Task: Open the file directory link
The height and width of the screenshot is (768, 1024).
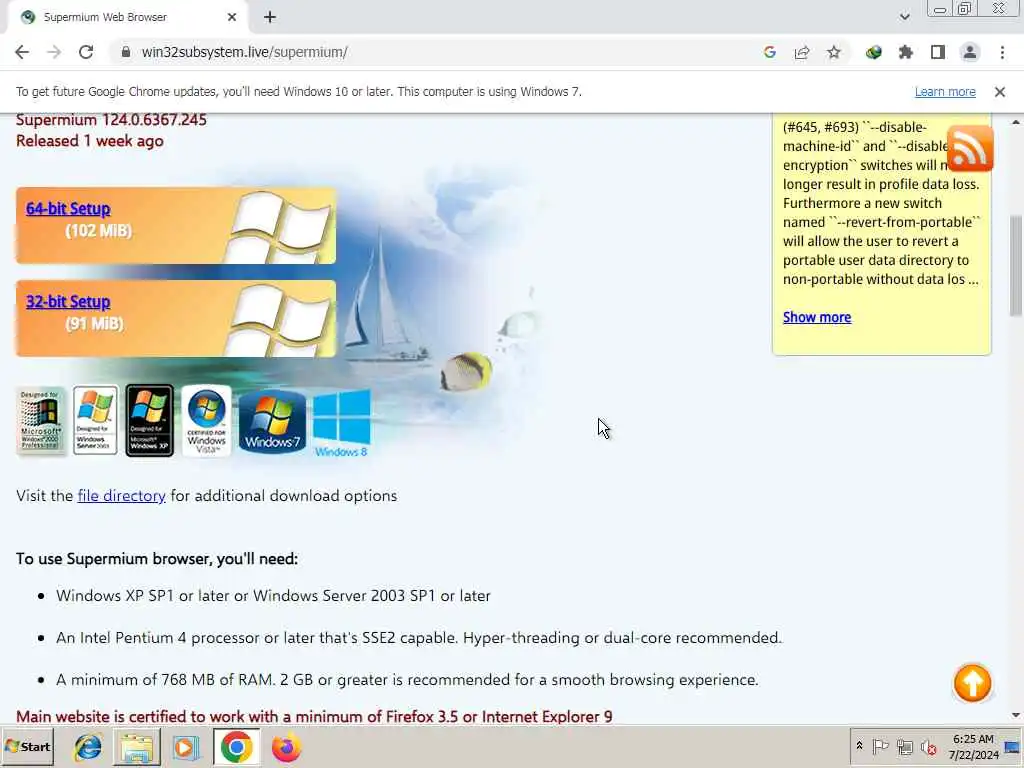Action: tap(121, 496)
